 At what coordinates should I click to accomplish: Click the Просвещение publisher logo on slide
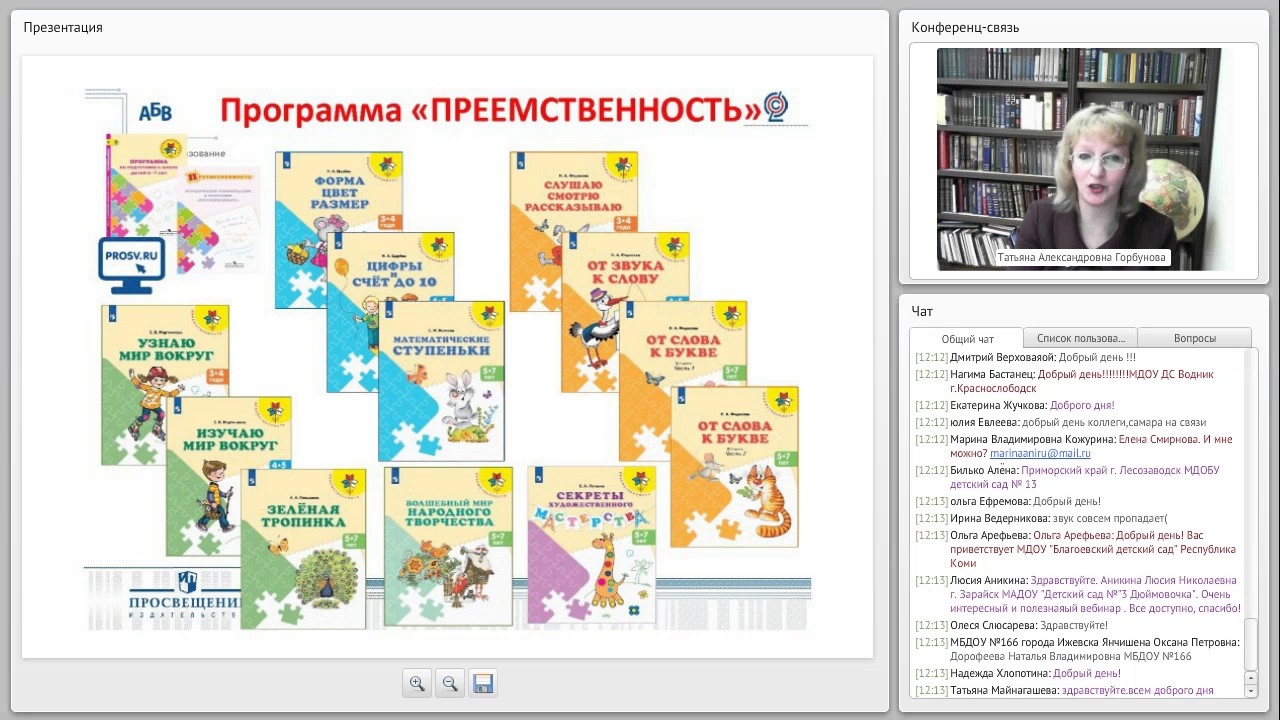(186, 595)
